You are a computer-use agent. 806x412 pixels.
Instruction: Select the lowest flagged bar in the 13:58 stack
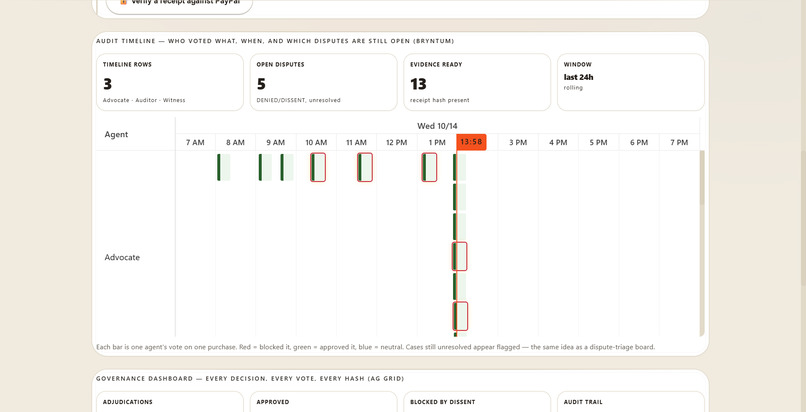[x=460, y=316]
